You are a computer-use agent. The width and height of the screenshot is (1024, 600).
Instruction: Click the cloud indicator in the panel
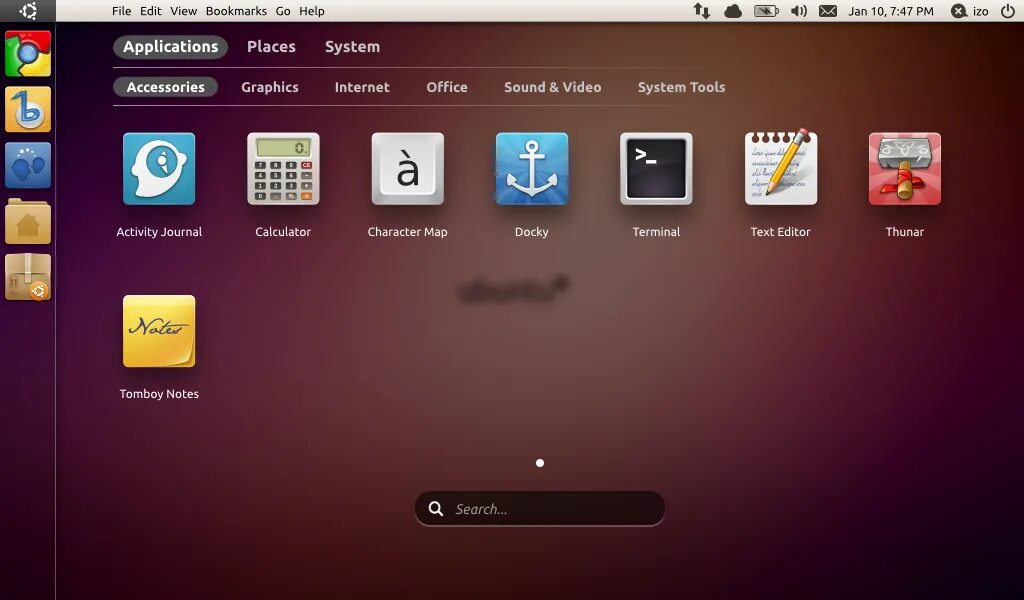point(733,10)
